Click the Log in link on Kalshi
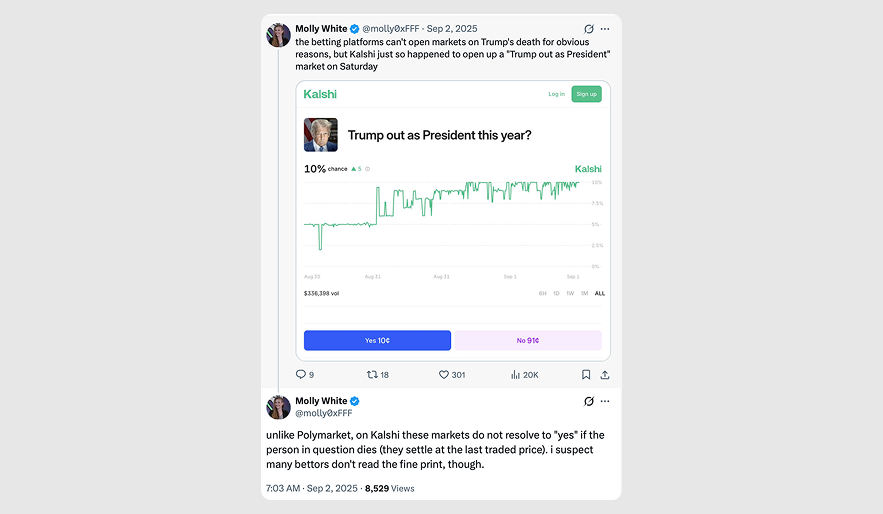Screen dimensions: 883x514 pyautogui.click(x=556, y=94)
